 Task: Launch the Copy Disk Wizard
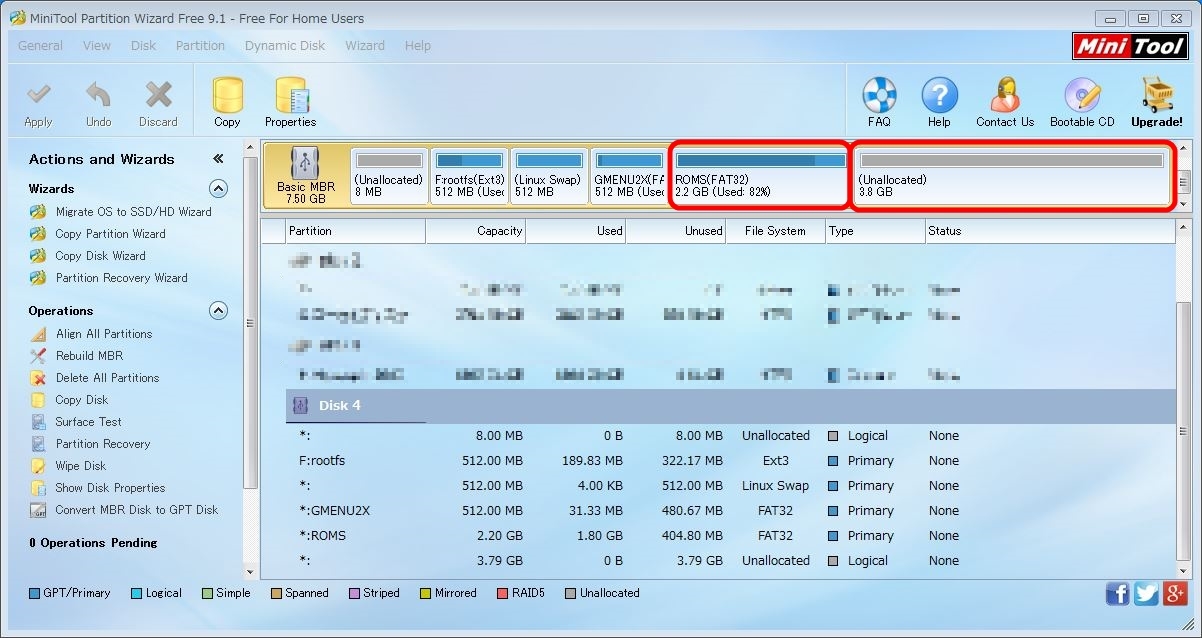click(x=100, y=256)
